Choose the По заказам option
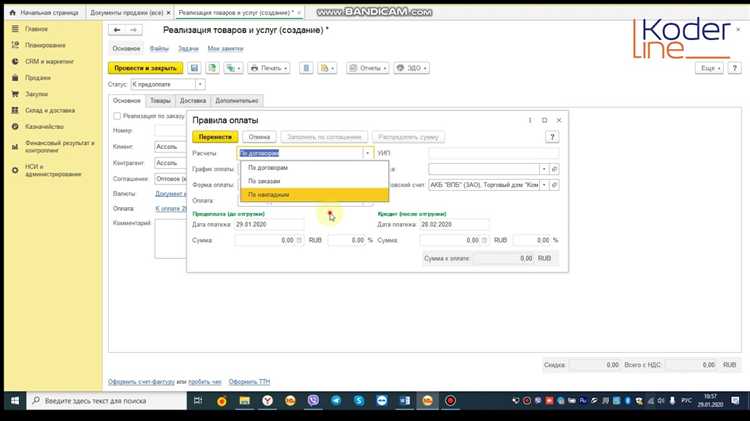The width and height of the screenshot is (750, 421). coord(264,181)
